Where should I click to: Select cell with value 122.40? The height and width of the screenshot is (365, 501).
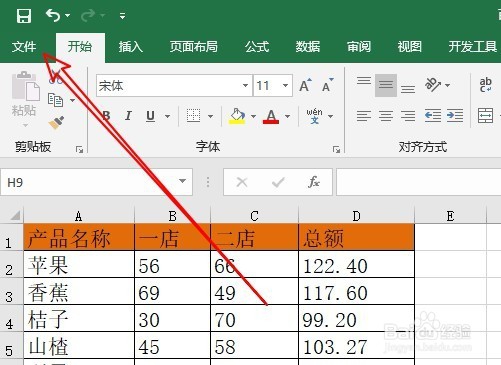[357, 265]
